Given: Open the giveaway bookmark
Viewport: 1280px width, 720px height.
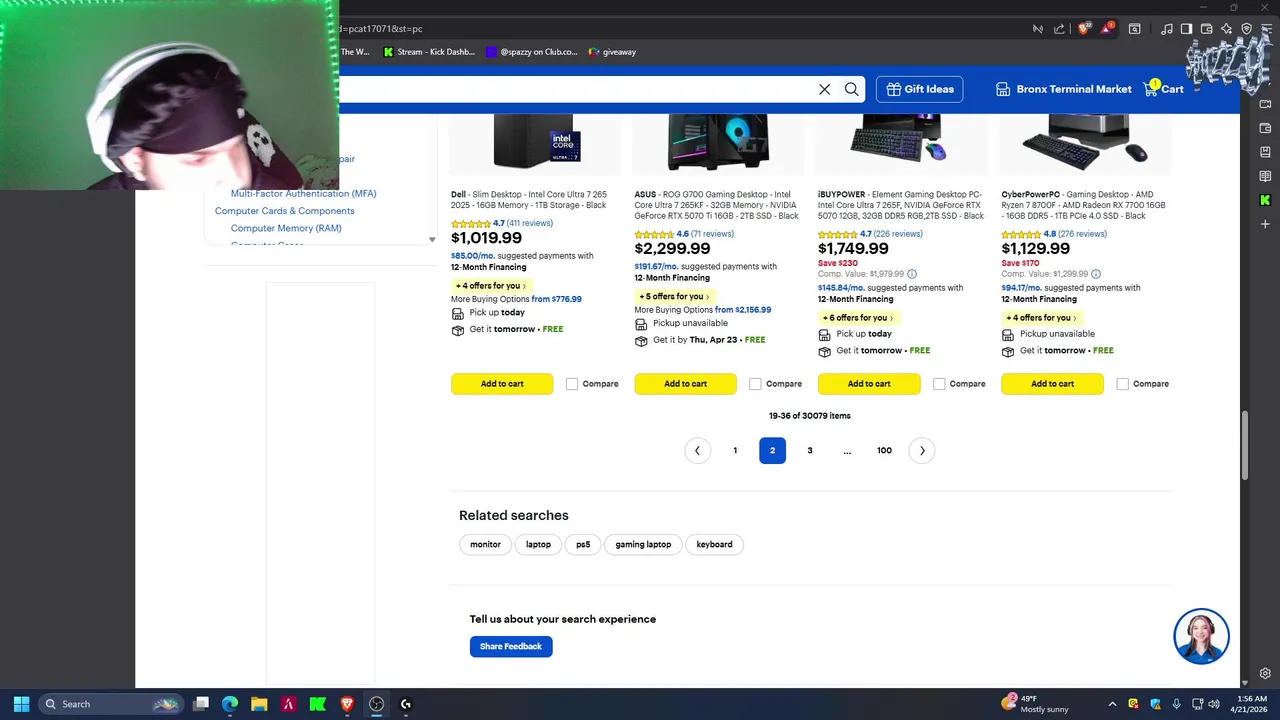Looking at the screenshot, I should [x=612, y=52].
